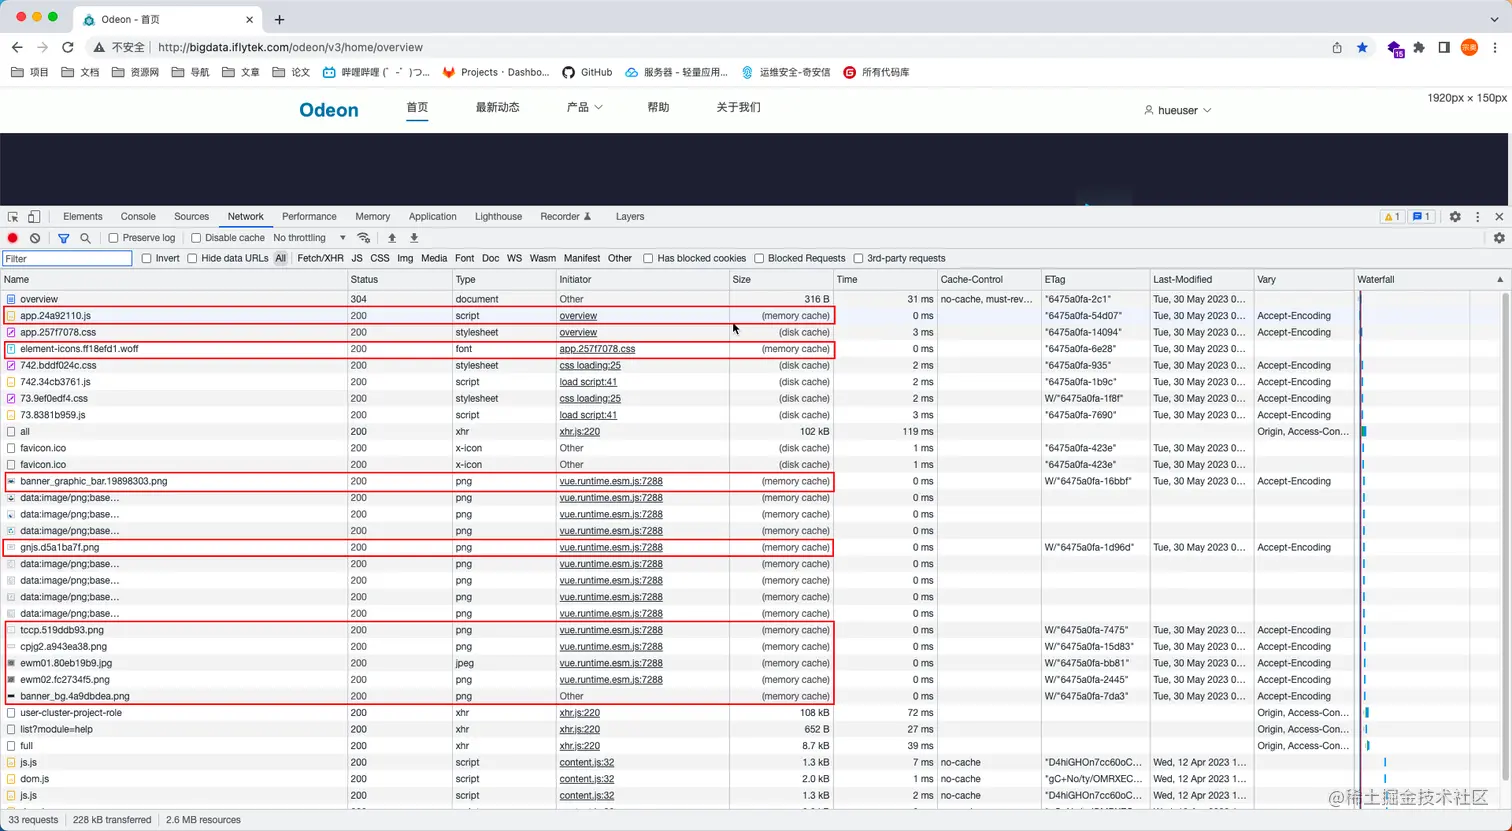1512x831 pixels.
Task: Sort by Size column header
Action: pos(780,279)
